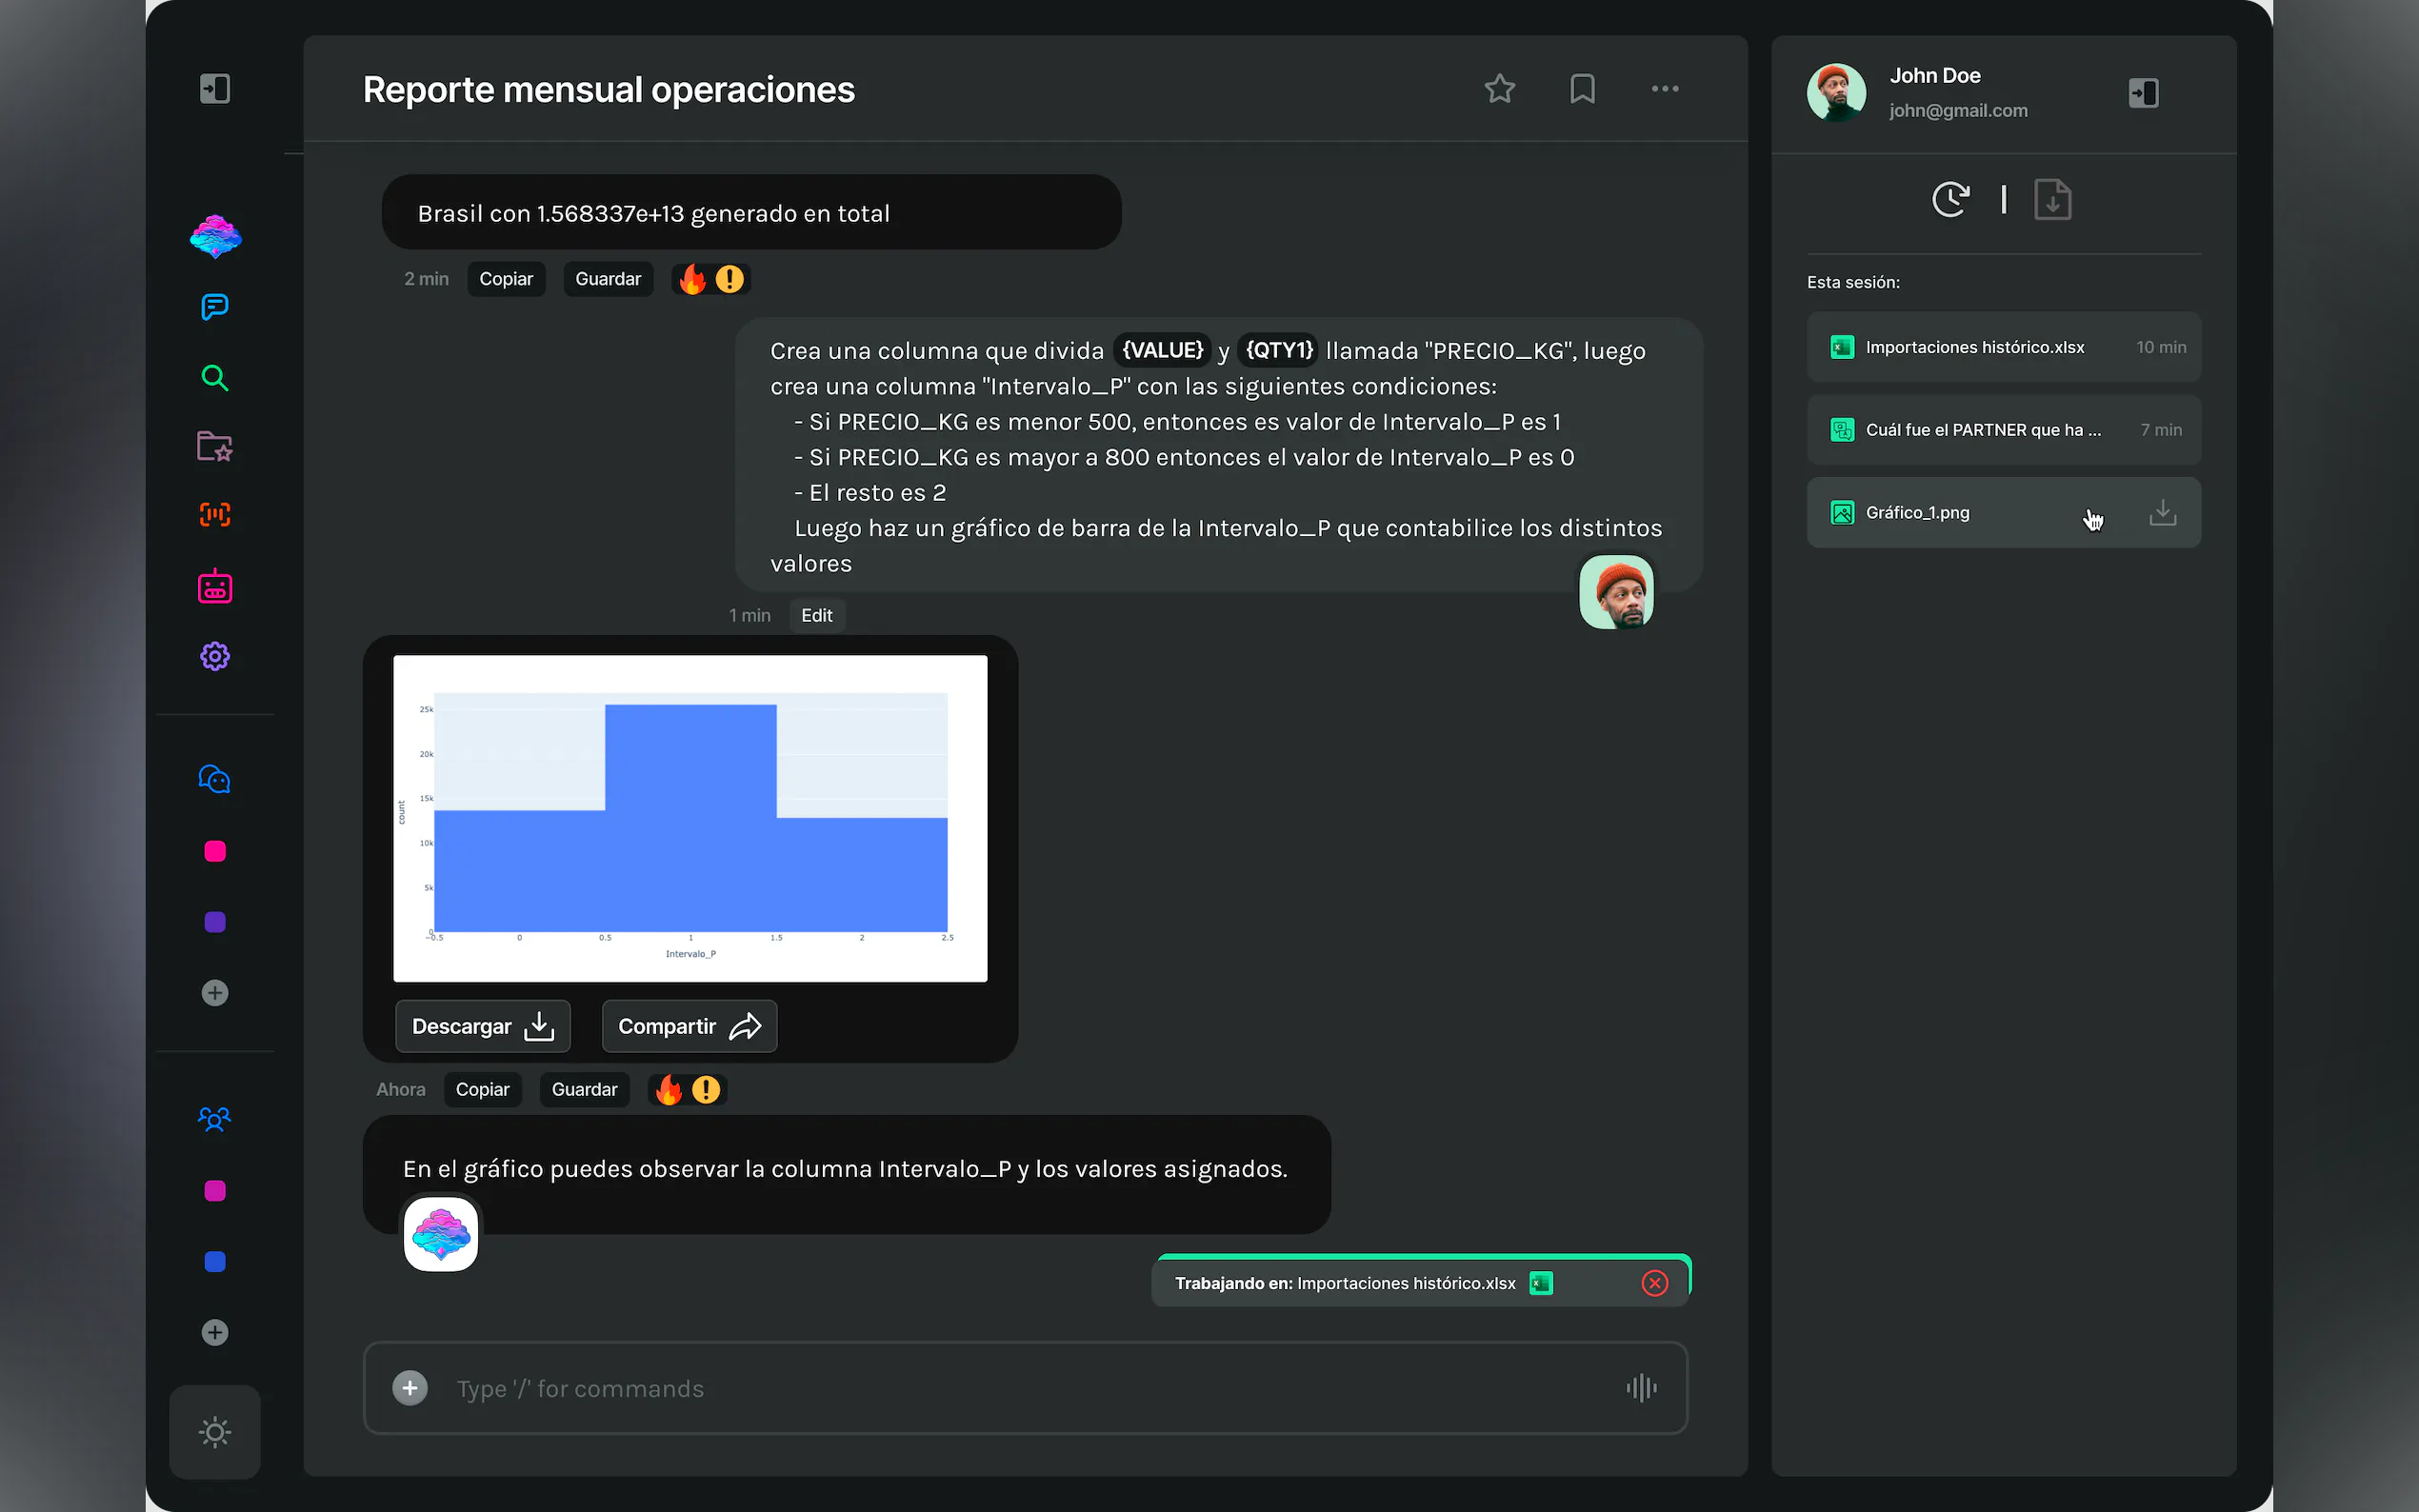Star this conversation as favorite
The image size is (2419, 1512).
(1499, 89)
